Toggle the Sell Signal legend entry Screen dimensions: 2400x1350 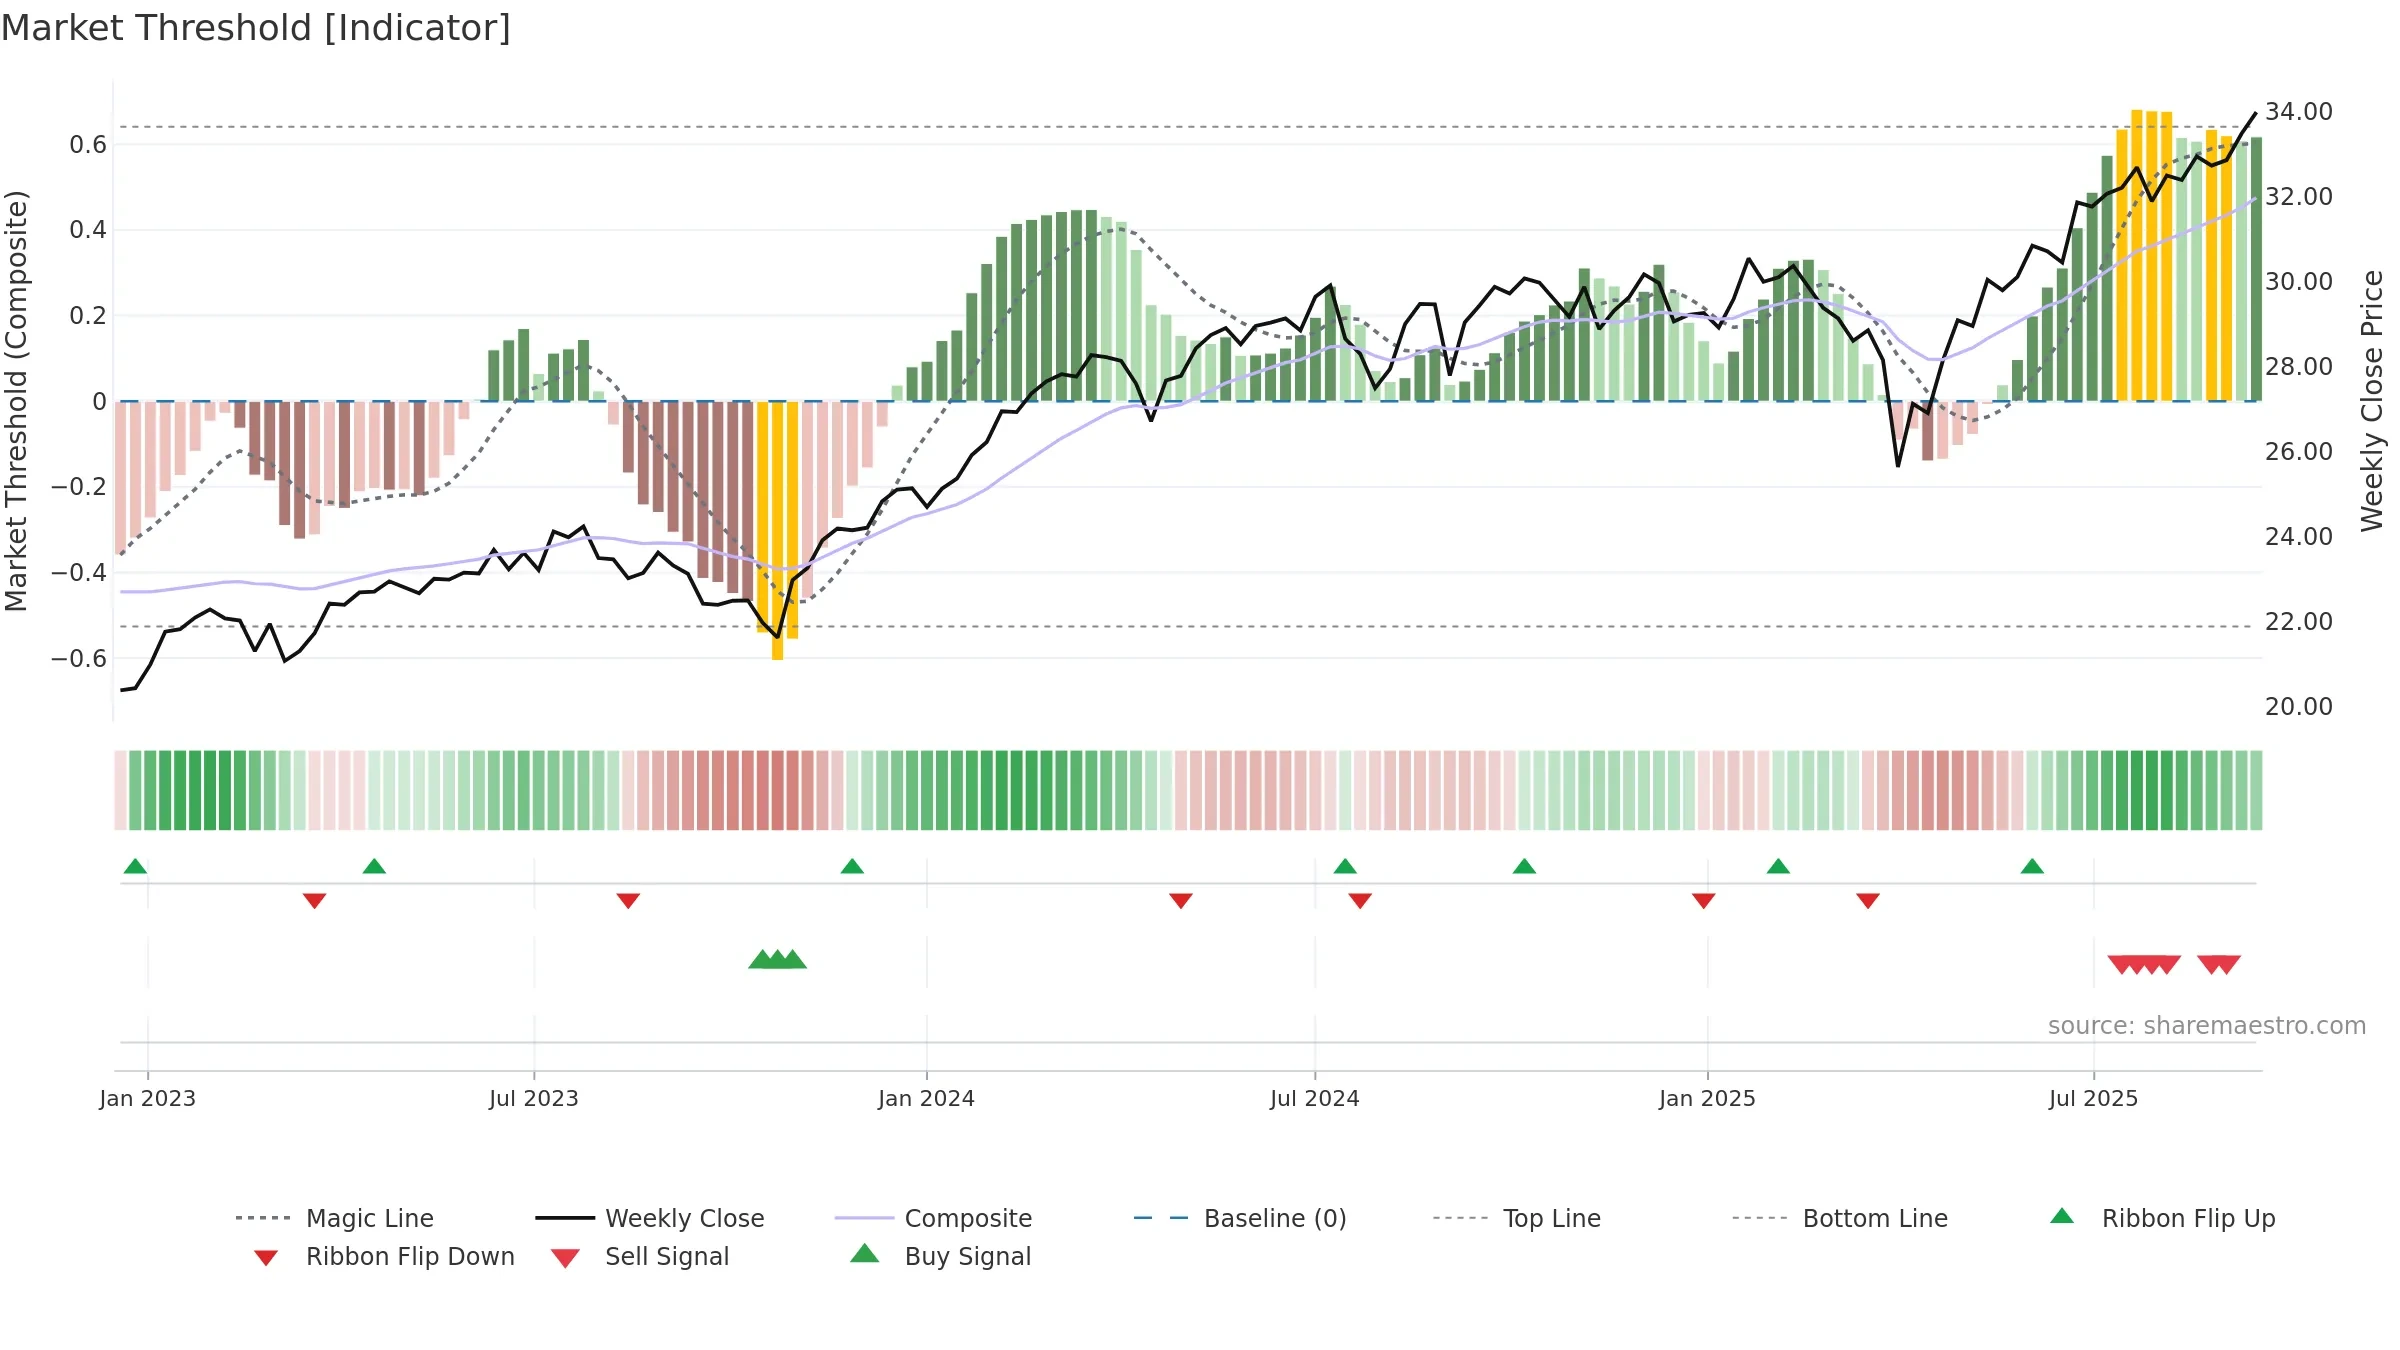[x=640, y=1257]
